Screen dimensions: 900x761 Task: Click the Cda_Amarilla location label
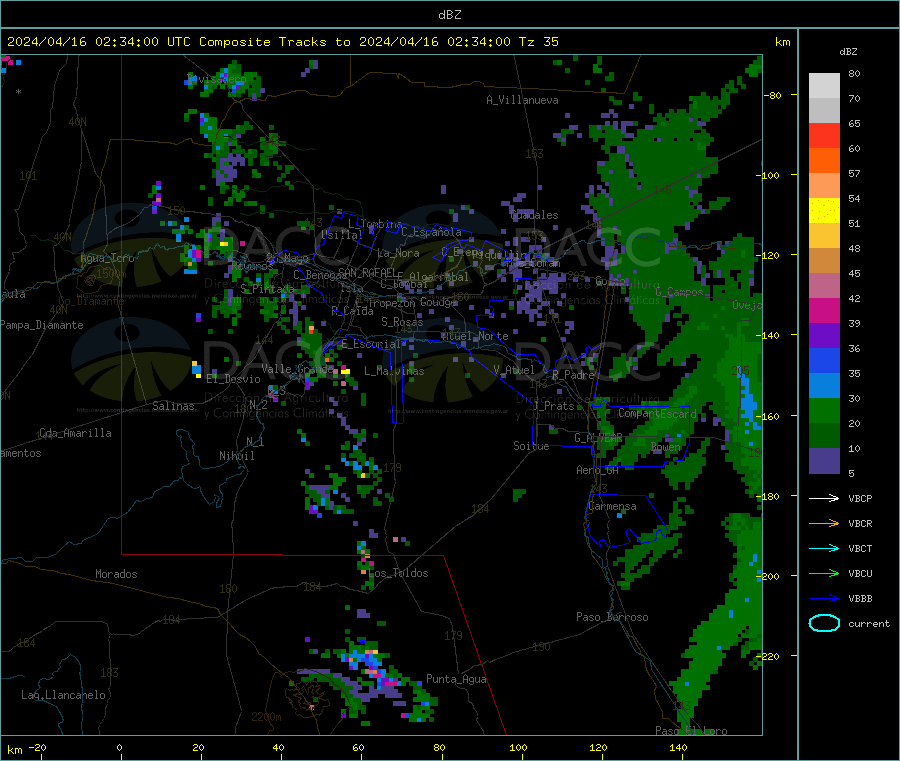(76, 433)
